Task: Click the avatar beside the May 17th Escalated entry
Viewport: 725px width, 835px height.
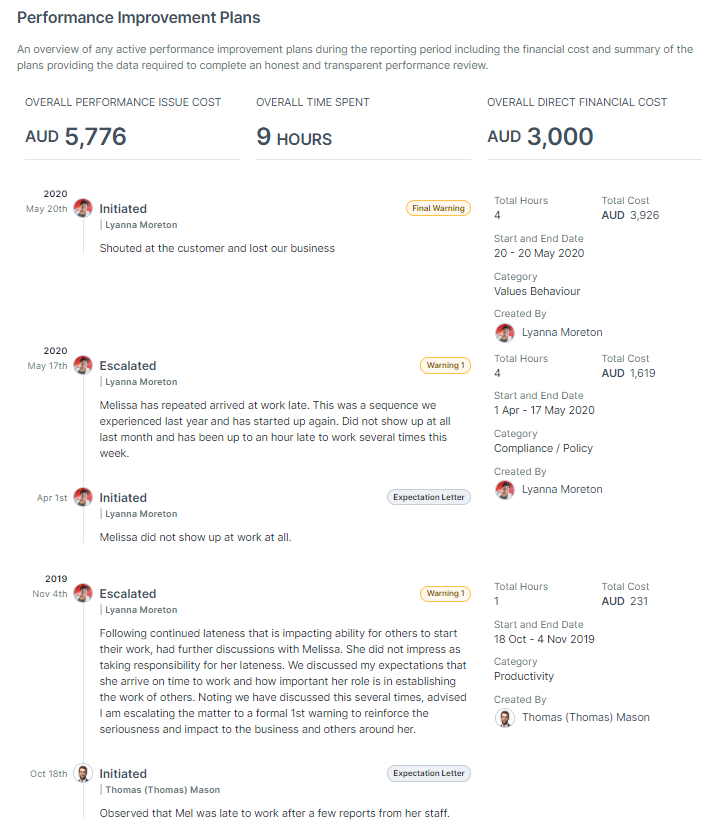Action: pos(81,365)
